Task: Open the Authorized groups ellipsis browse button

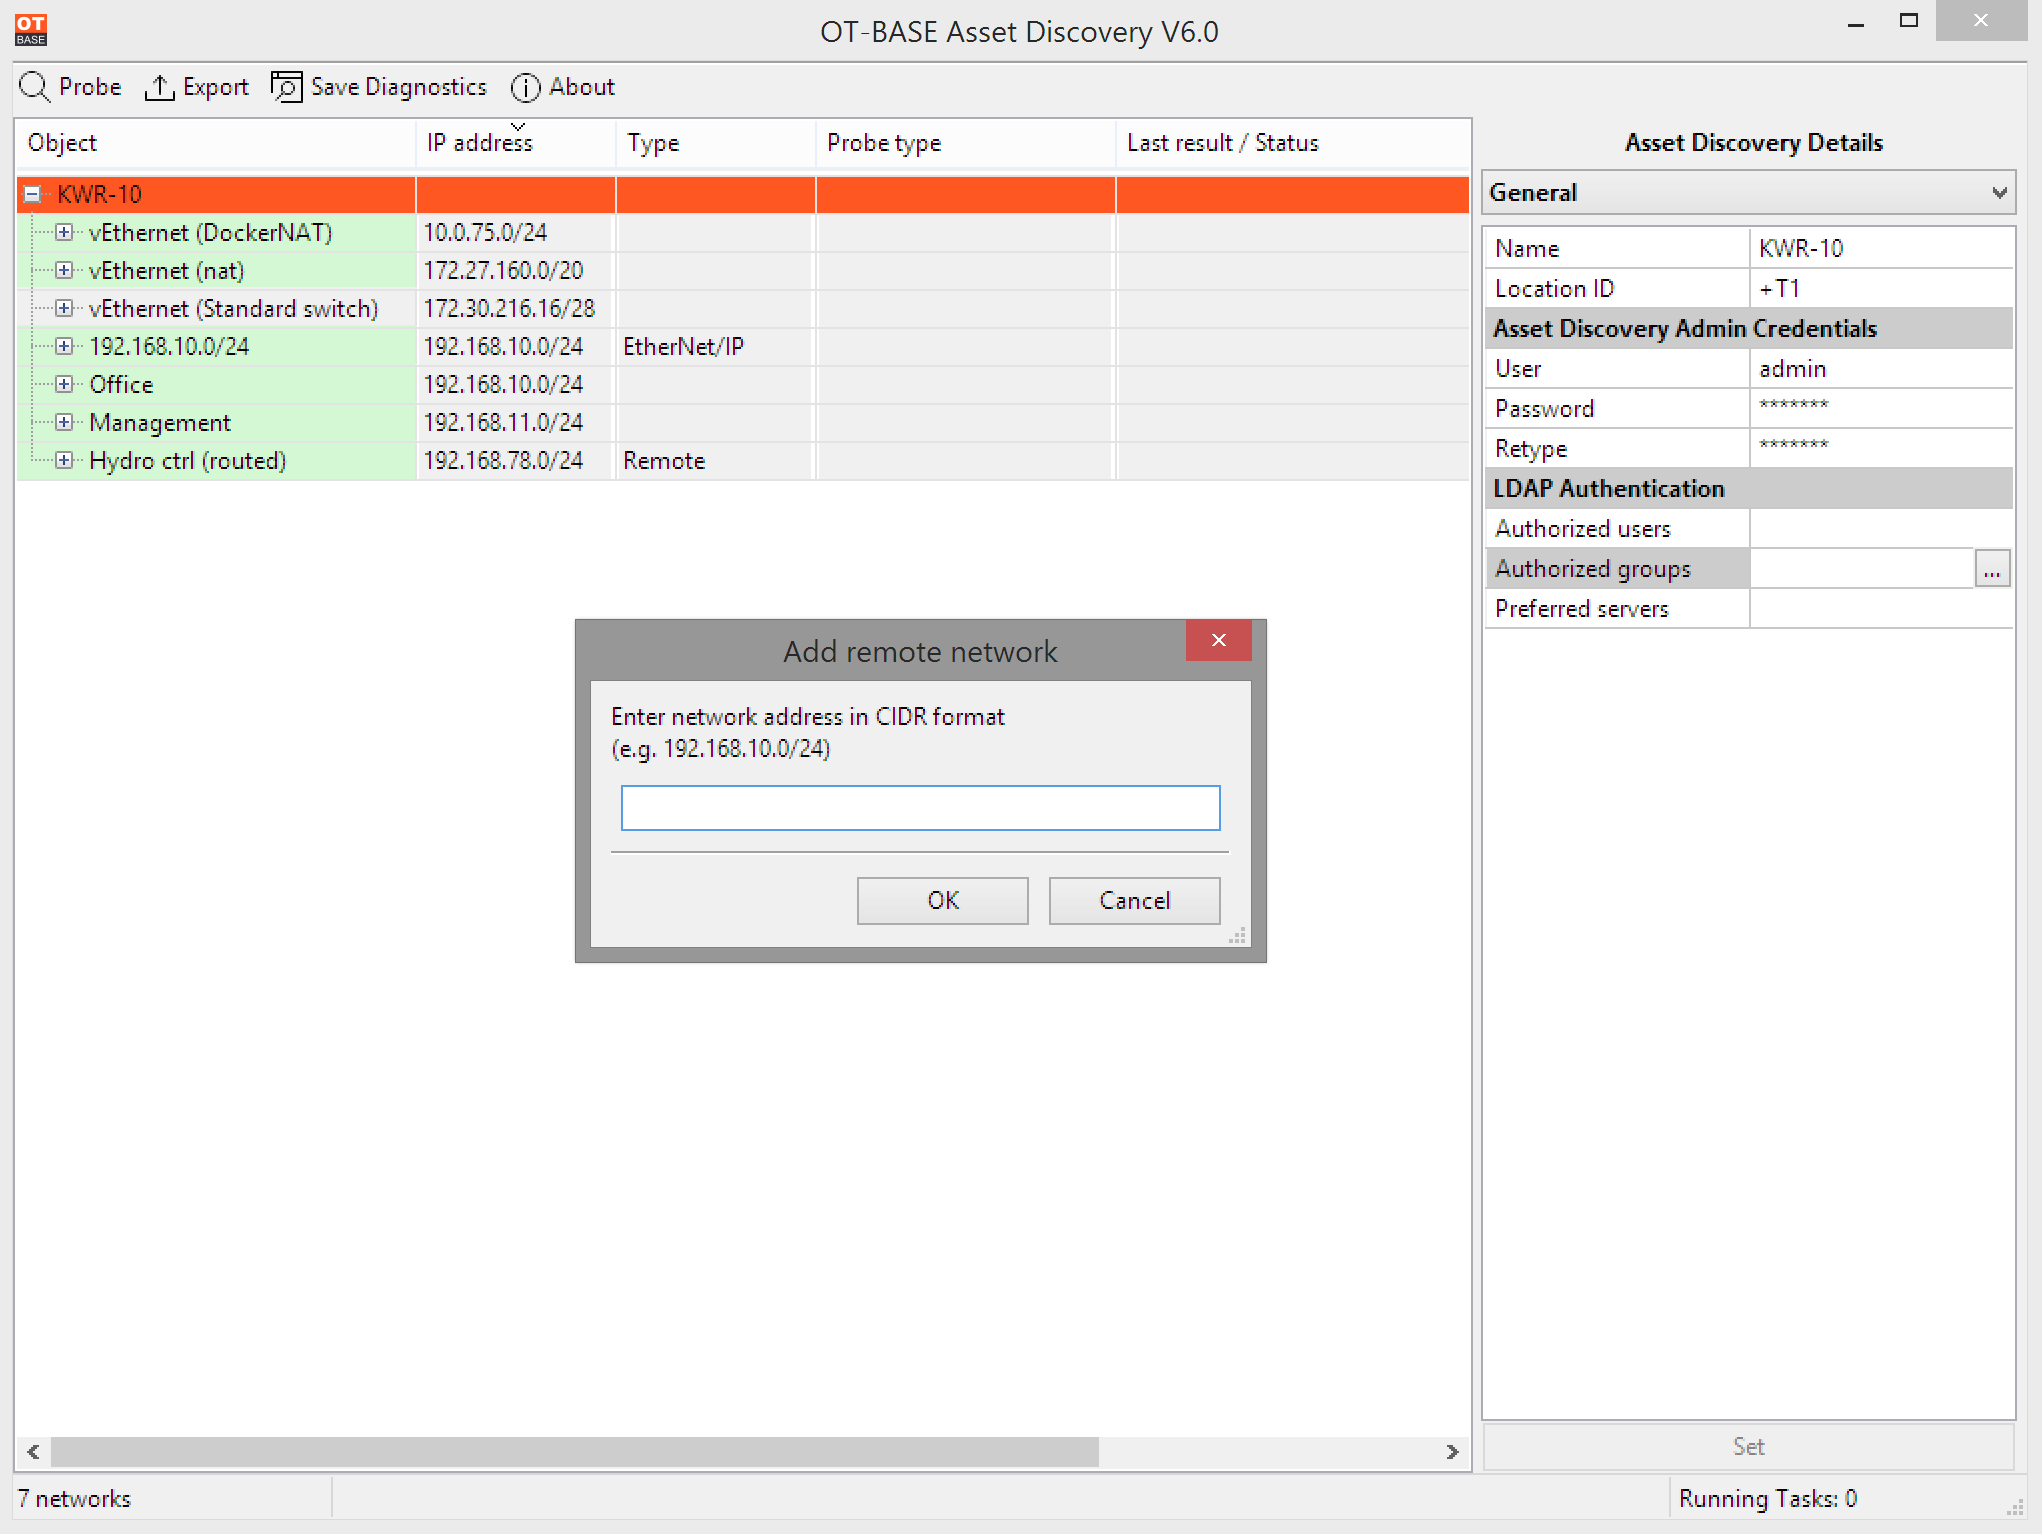Action: coord(1992,569)
